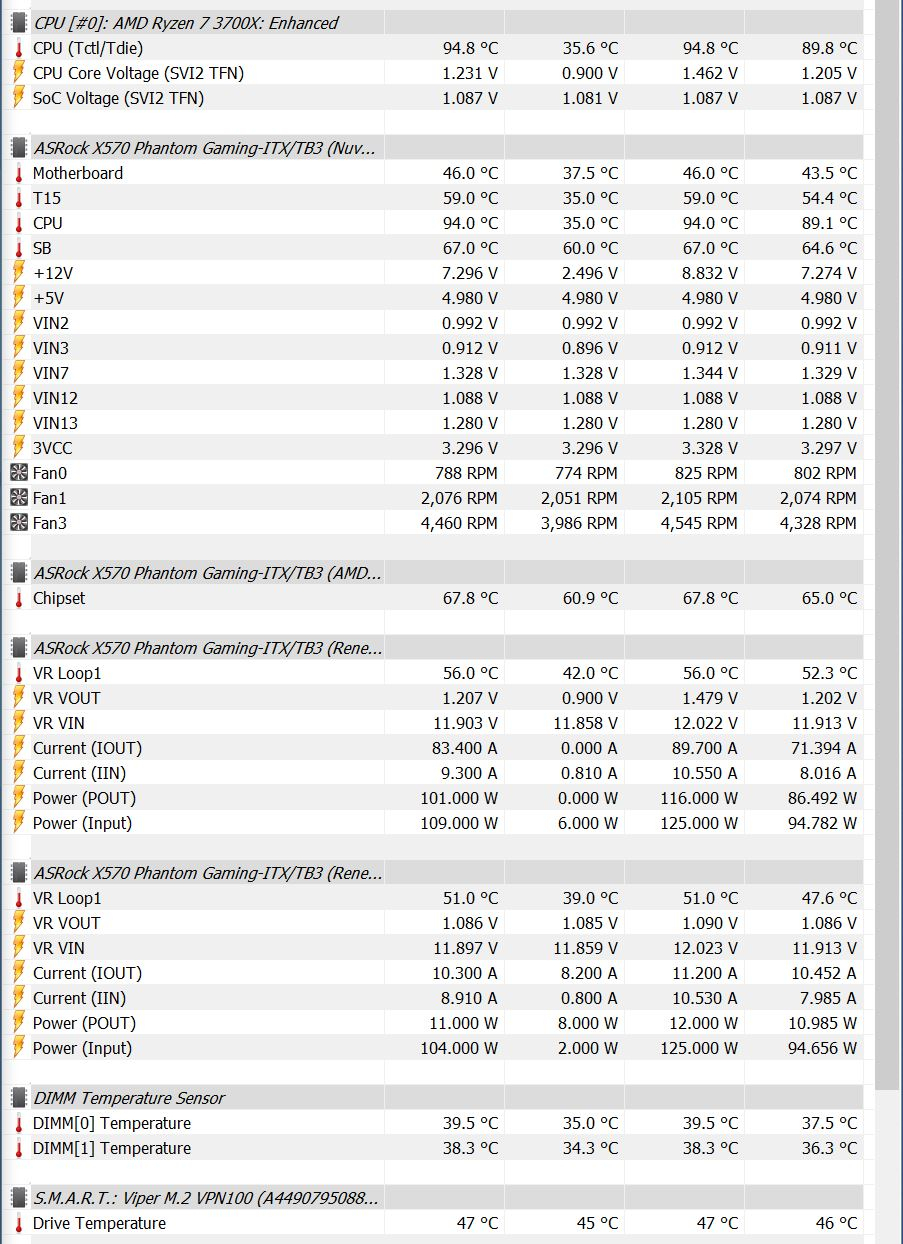Click the lightning icon for VIN2
Screen dimensions: 903x1244
pos(18,322)
